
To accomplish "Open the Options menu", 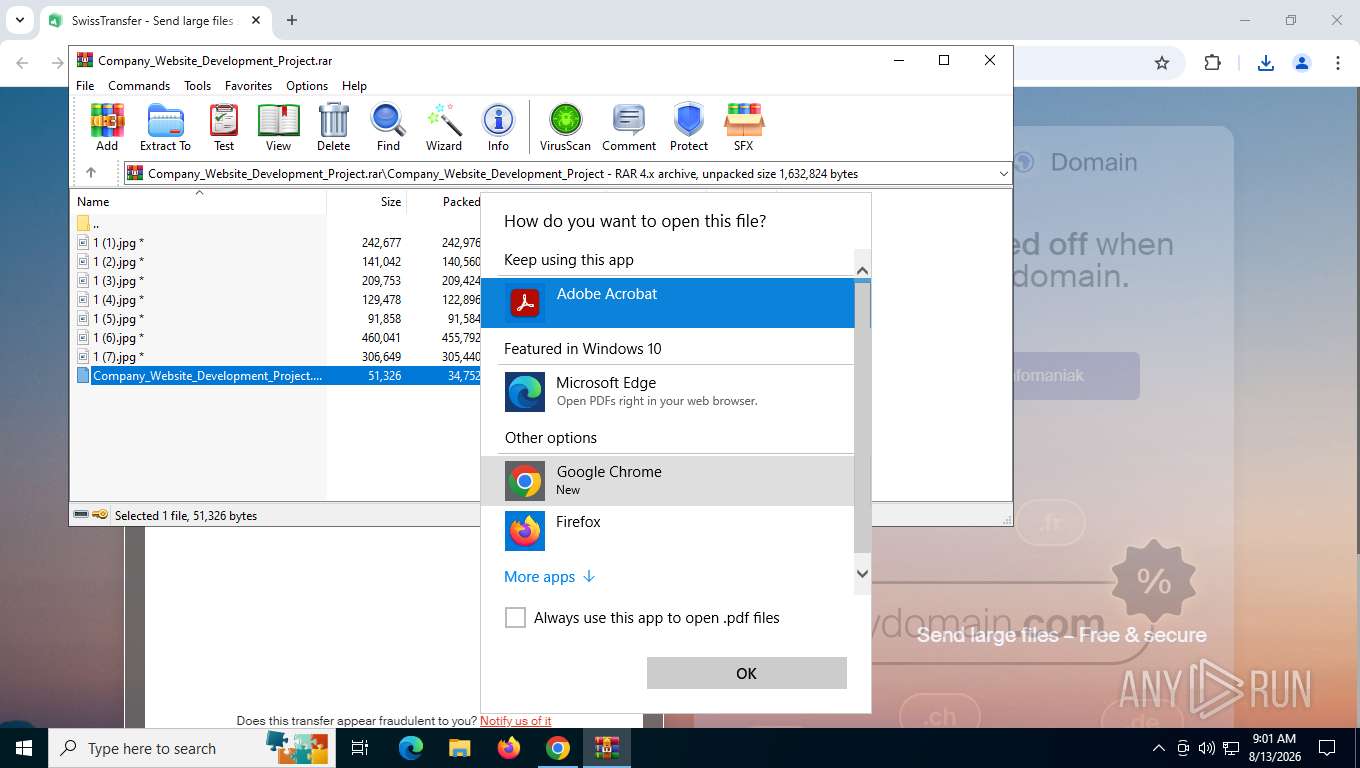I will tap(306, 86).
